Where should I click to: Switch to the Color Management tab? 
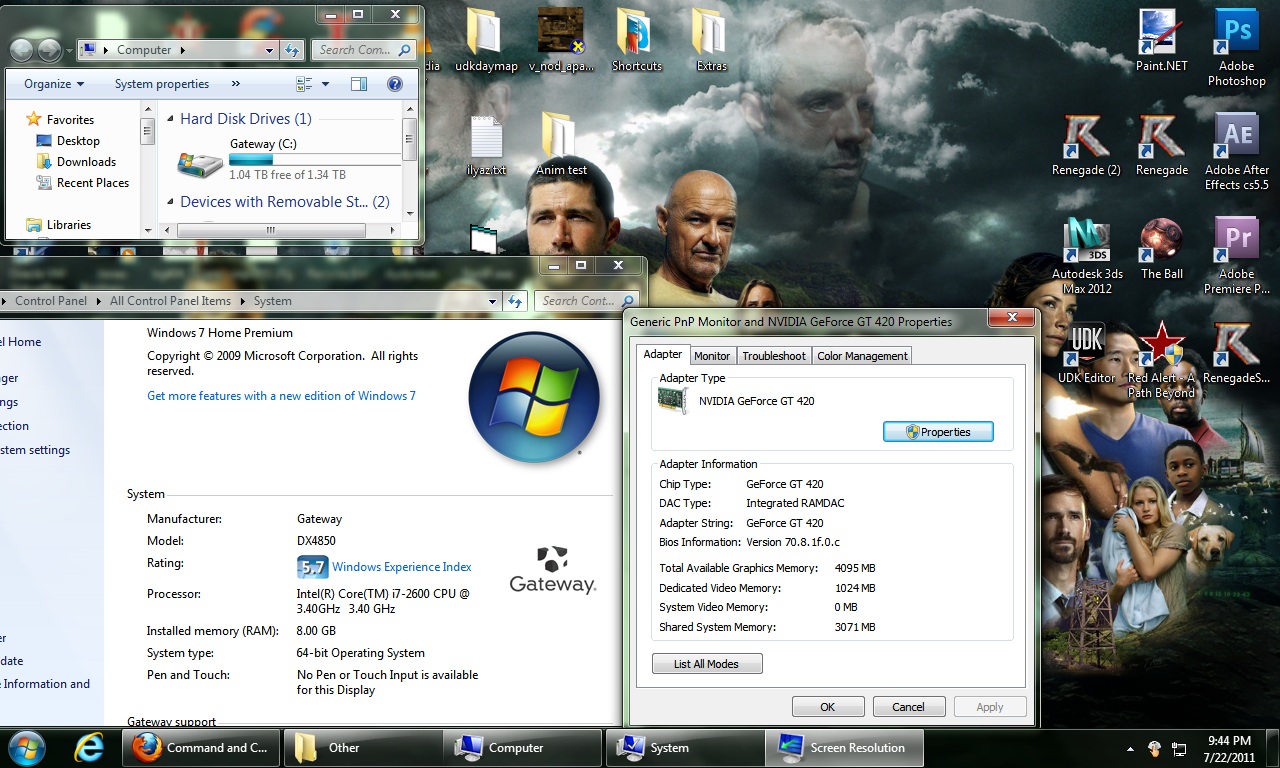[862, 356]
